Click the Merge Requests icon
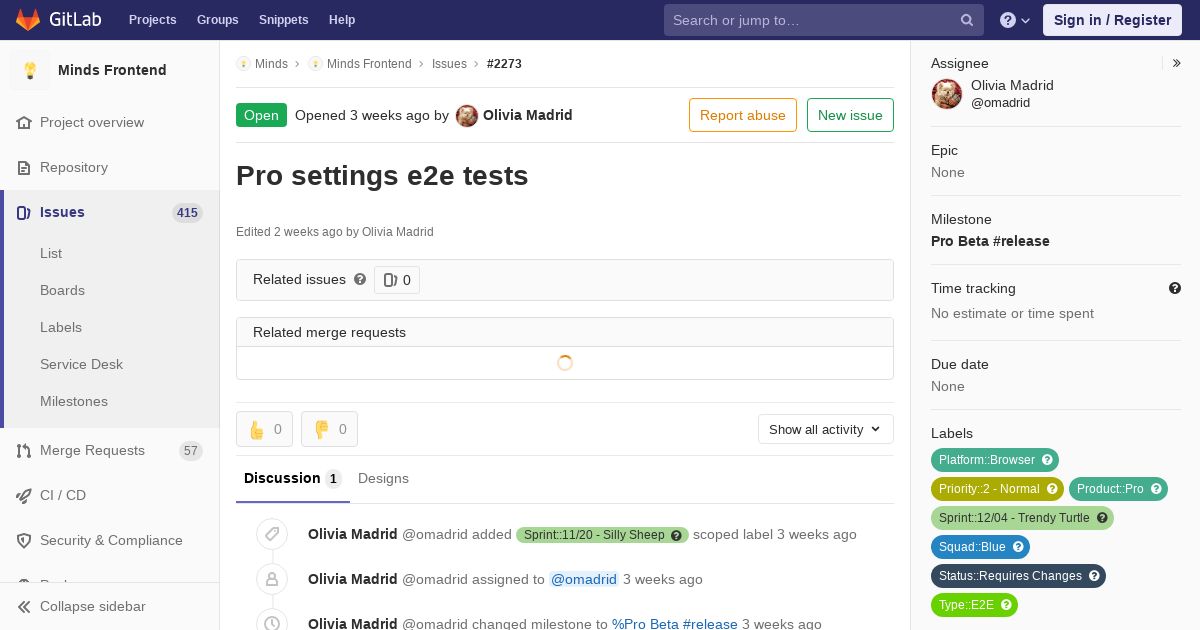 (24, 451)
